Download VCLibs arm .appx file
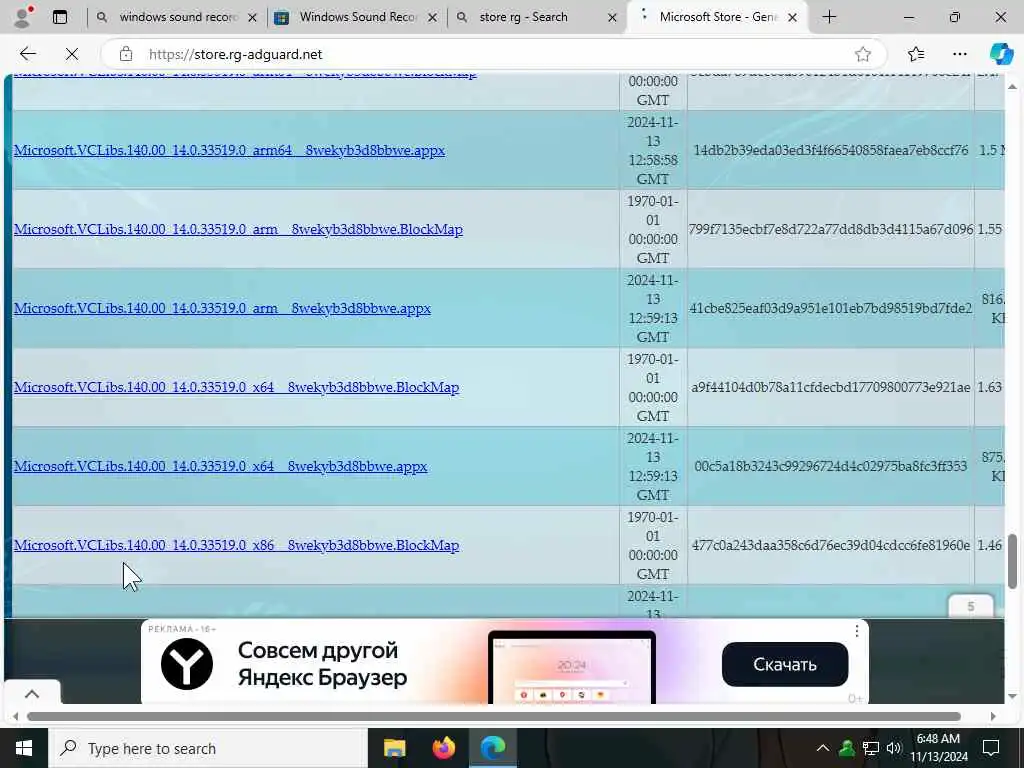 222,308
